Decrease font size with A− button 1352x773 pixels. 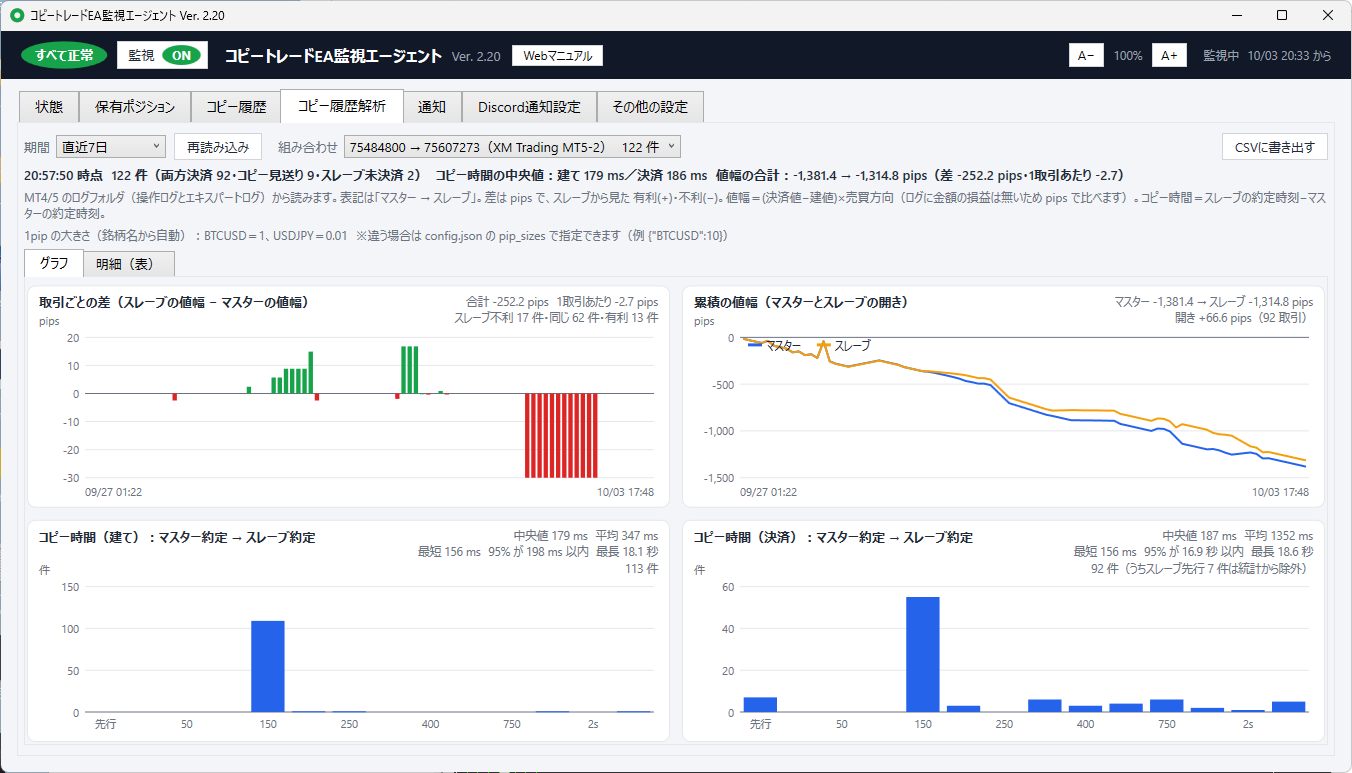[1086, 56]
